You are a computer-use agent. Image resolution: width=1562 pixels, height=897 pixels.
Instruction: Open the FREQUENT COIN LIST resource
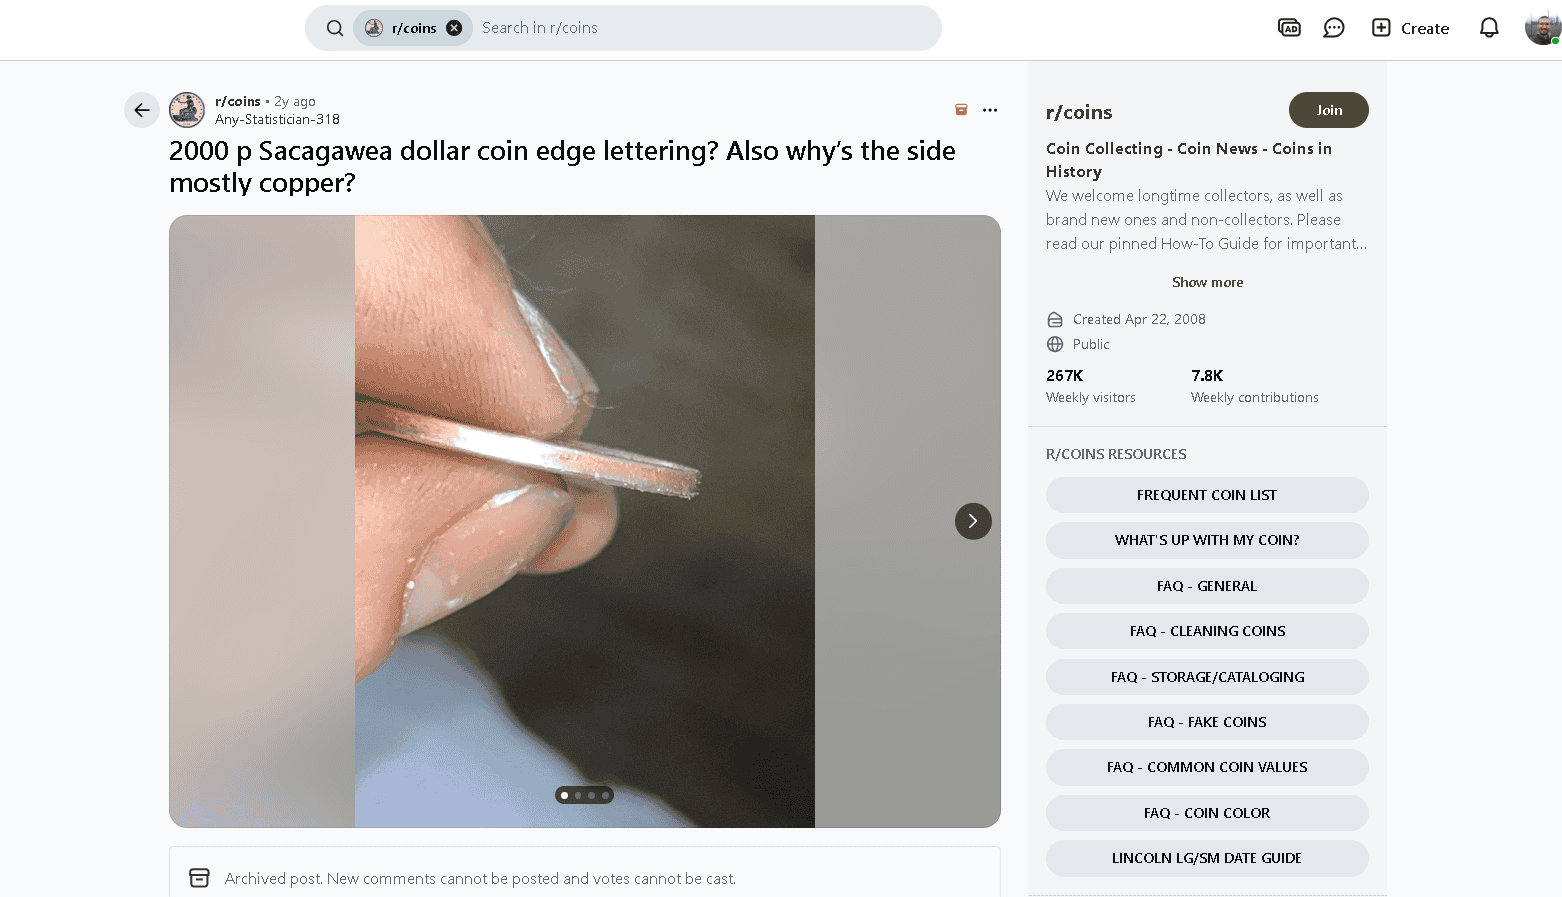coord(1207,495)
